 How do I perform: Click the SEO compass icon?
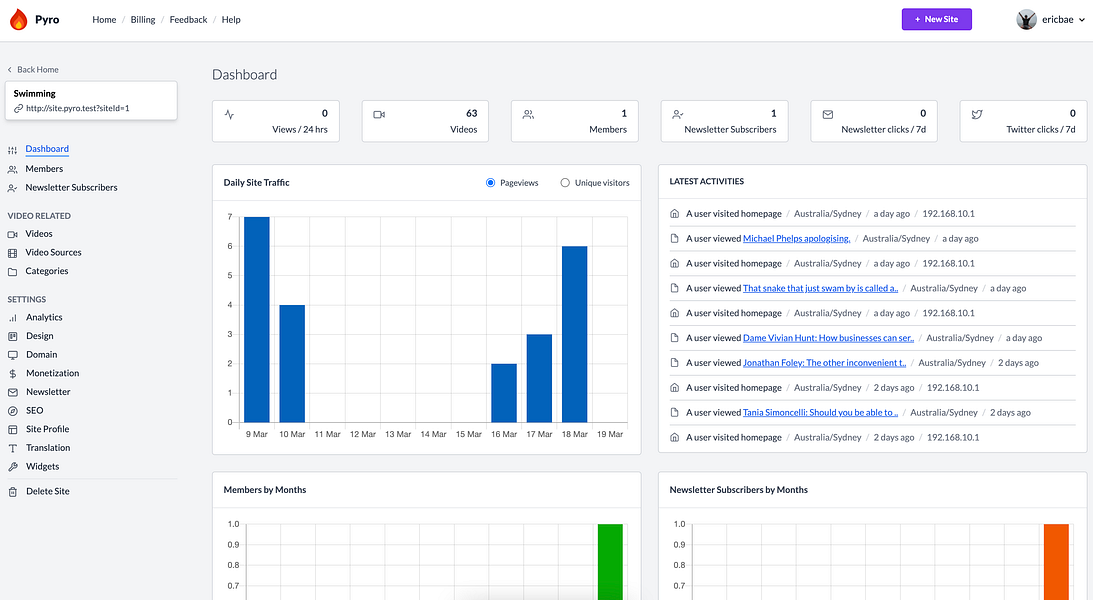(x=13, y=411)
